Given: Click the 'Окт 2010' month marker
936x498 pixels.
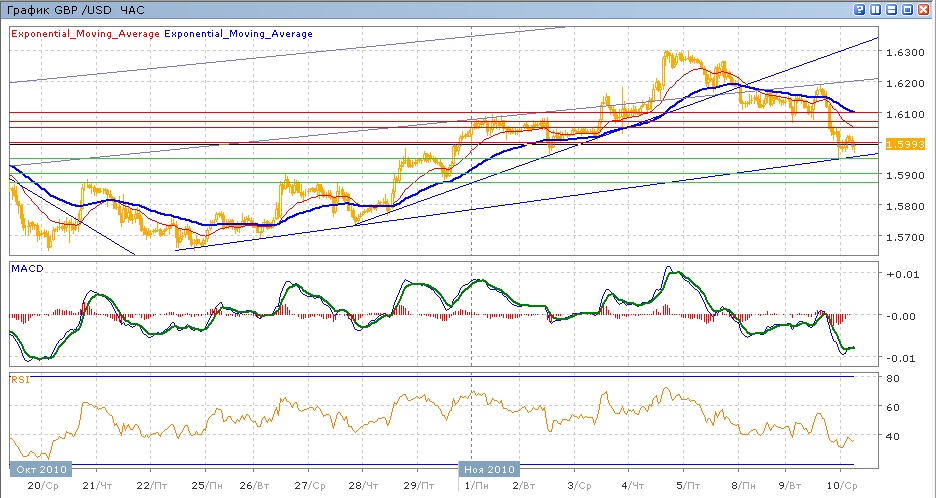Looking at the screenshot, I should pos(39,468).
